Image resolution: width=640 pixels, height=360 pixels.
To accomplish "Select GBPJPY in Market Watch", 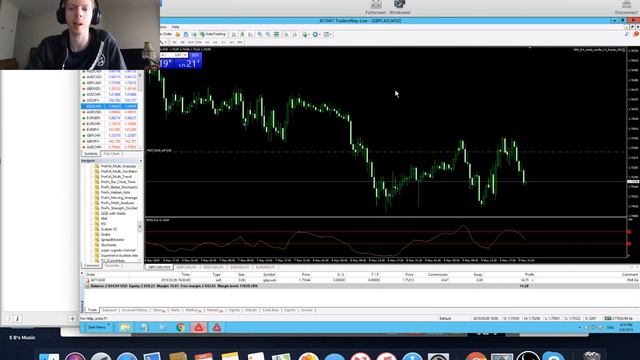I will click(x=109, y=141).
